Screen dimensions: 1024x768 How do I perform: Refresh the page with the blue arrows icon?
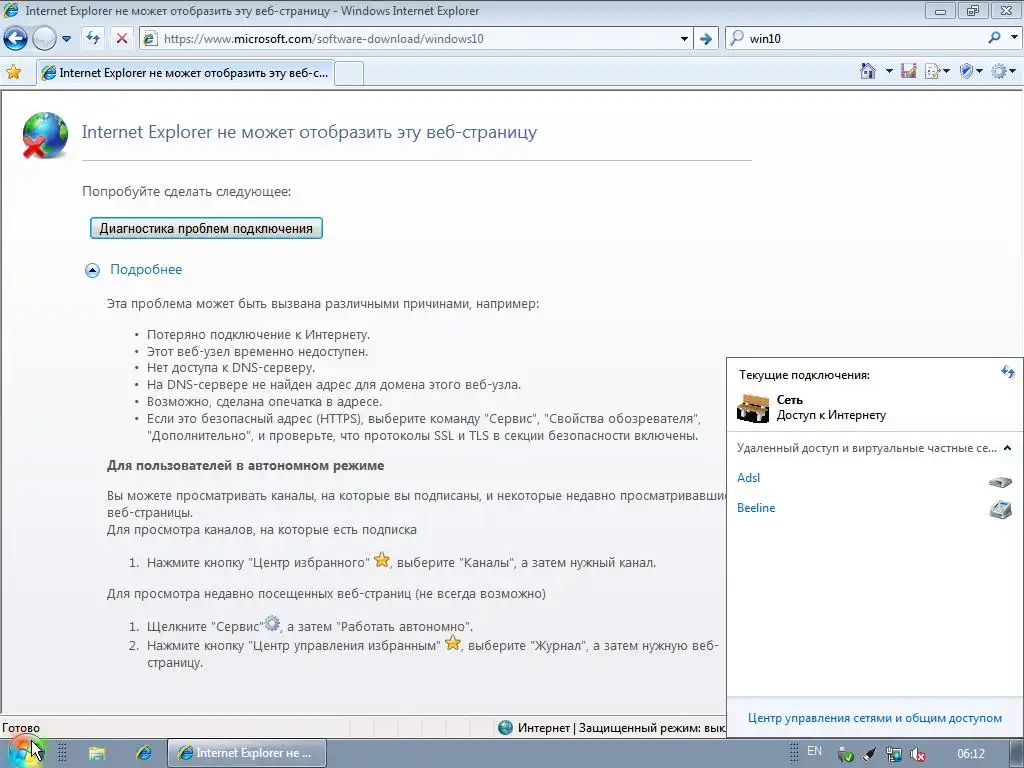(93, 39)
